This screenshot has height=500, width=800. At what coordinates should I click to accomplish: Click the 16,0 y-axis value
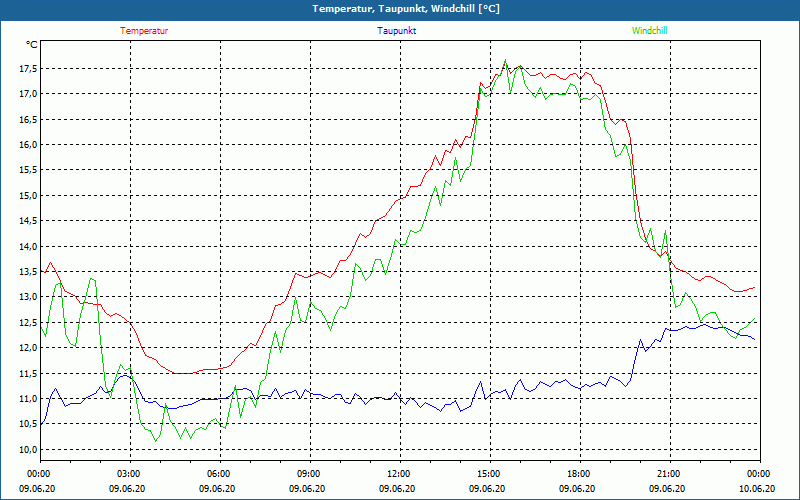(29, 145)
